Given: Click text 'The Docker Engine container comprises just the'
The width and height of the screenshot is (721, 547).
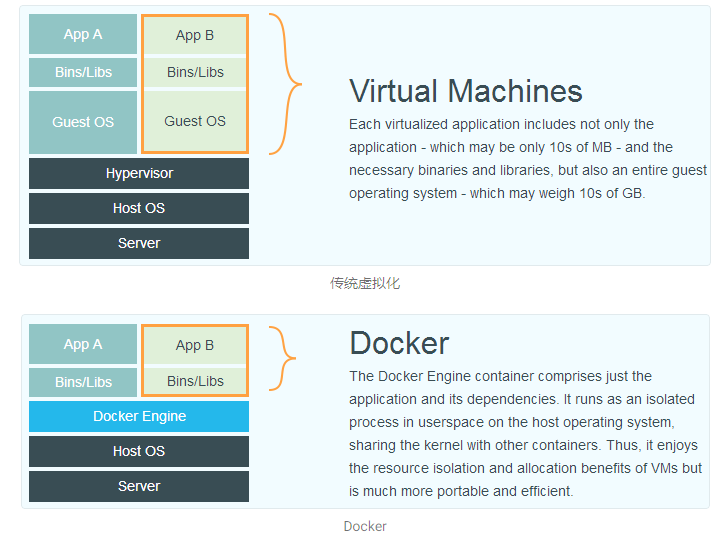Looking at the screenshot, I should click(x=500, y=376).
